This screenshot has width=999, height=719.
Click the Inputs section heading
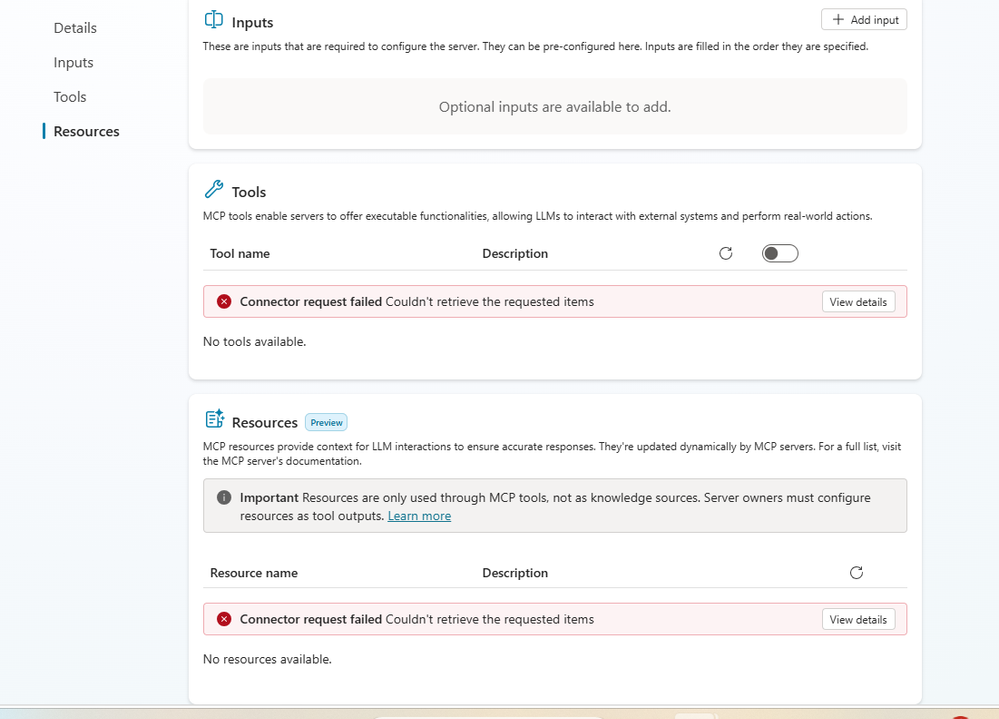[252, 22]
